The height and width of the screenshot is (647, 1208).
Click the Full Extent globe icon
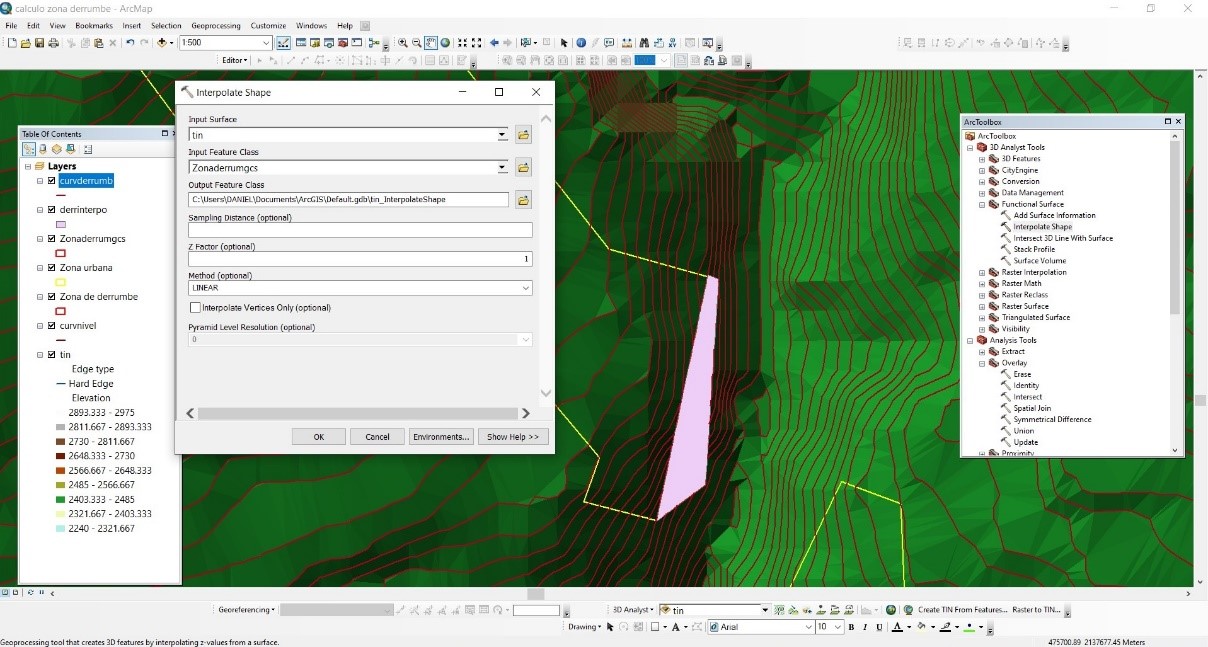445,43
